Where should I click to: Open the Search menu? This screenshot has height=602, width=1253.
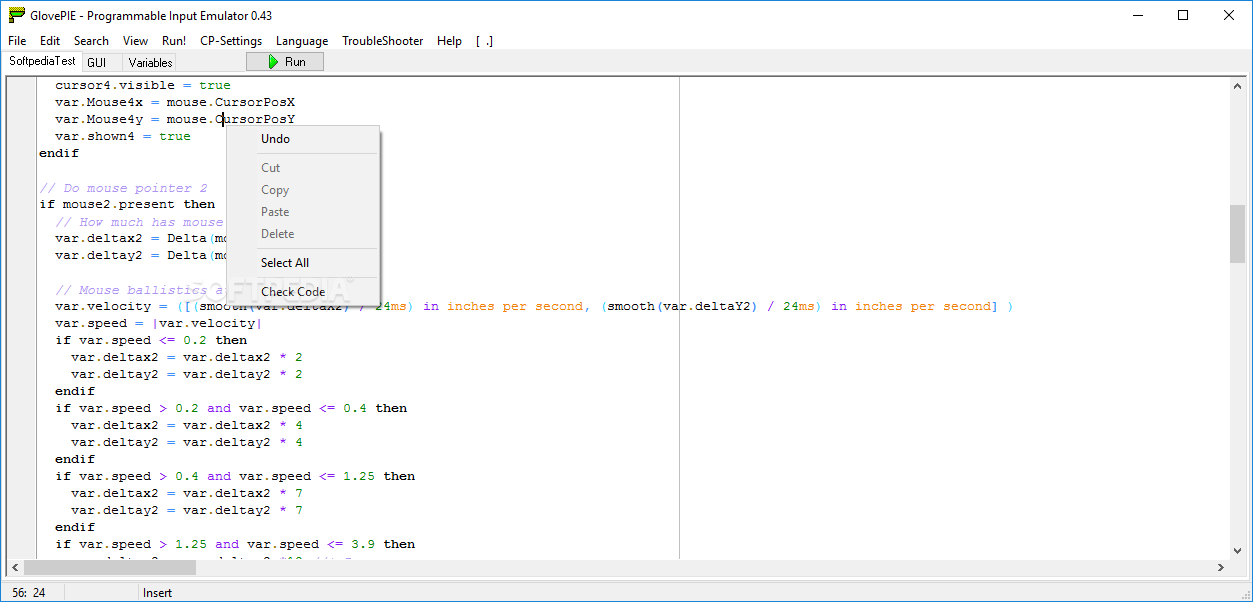91,41
